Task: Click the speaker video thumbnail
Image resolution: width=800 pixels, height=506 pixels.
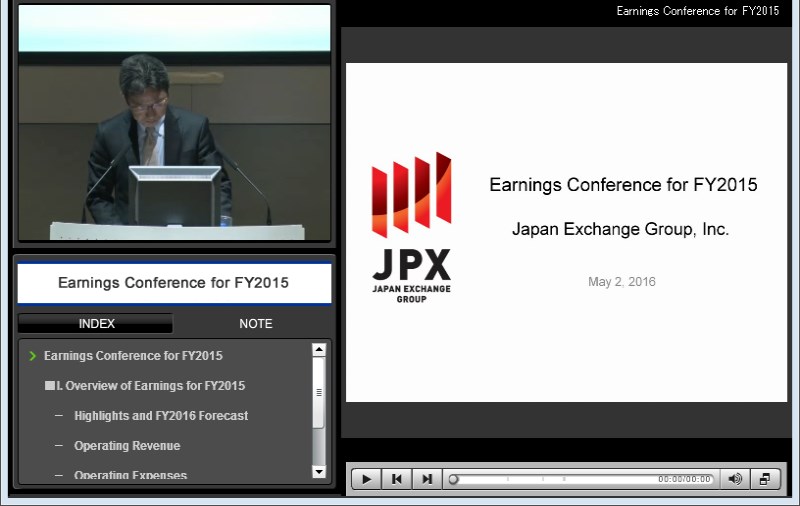Action: point(174,122)
